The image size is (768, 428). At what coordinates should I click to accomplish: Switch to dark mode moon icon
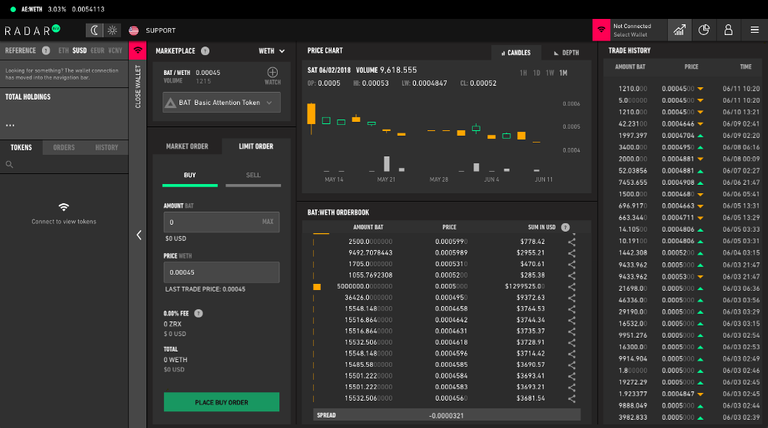tap(94, 30)
